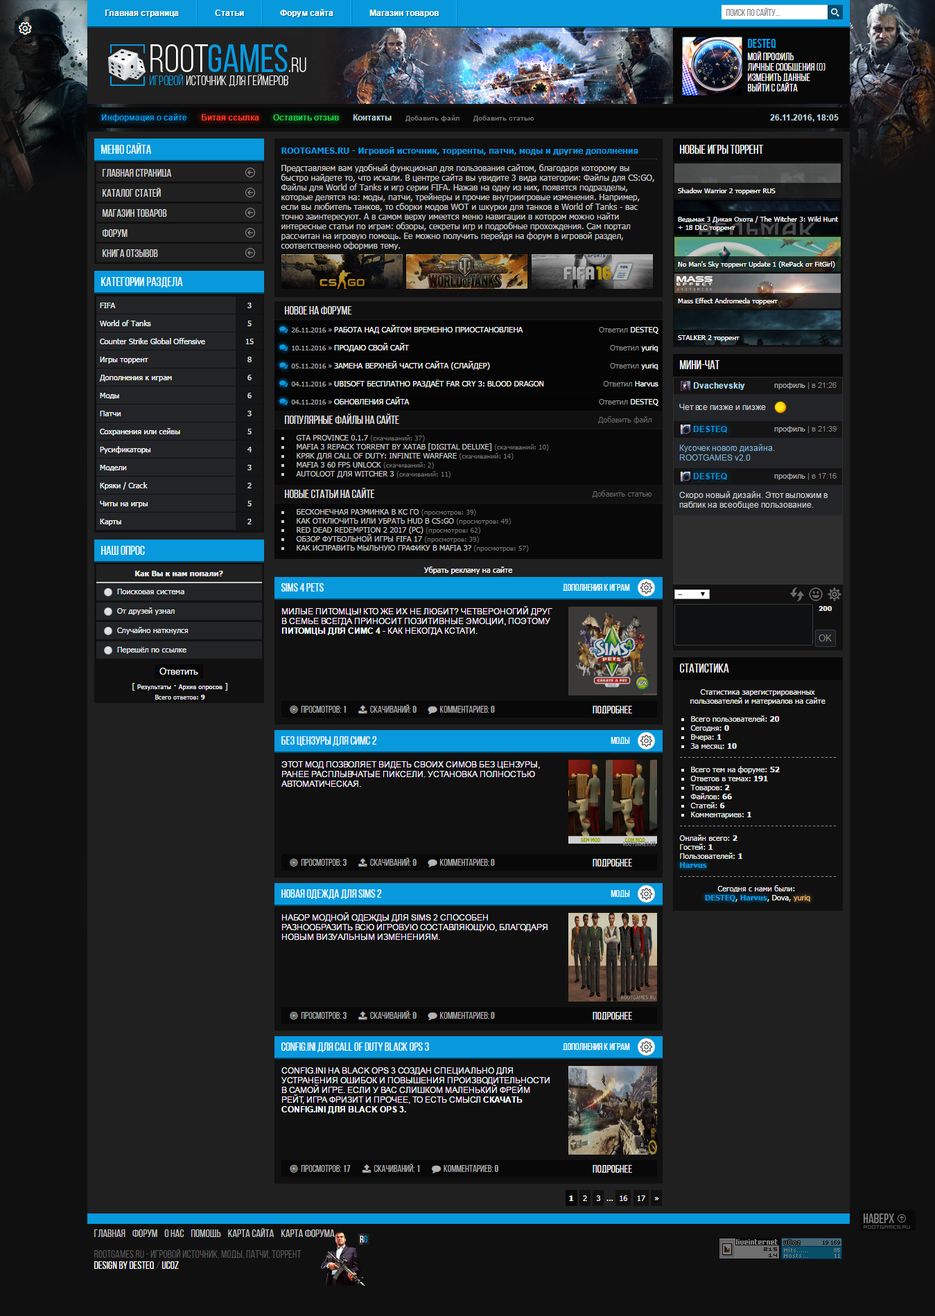This screenshot has width=935, height=1316.
Task: Open World of Tanks banner thumbnail
Action: 467,271
